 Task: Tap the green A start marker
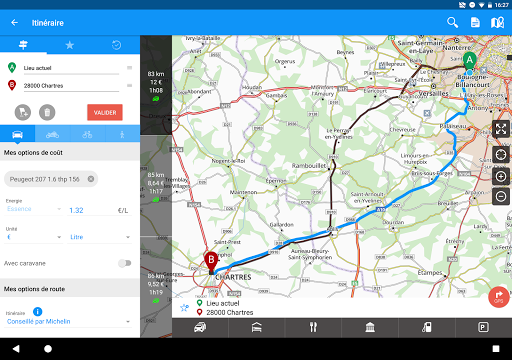470,61
